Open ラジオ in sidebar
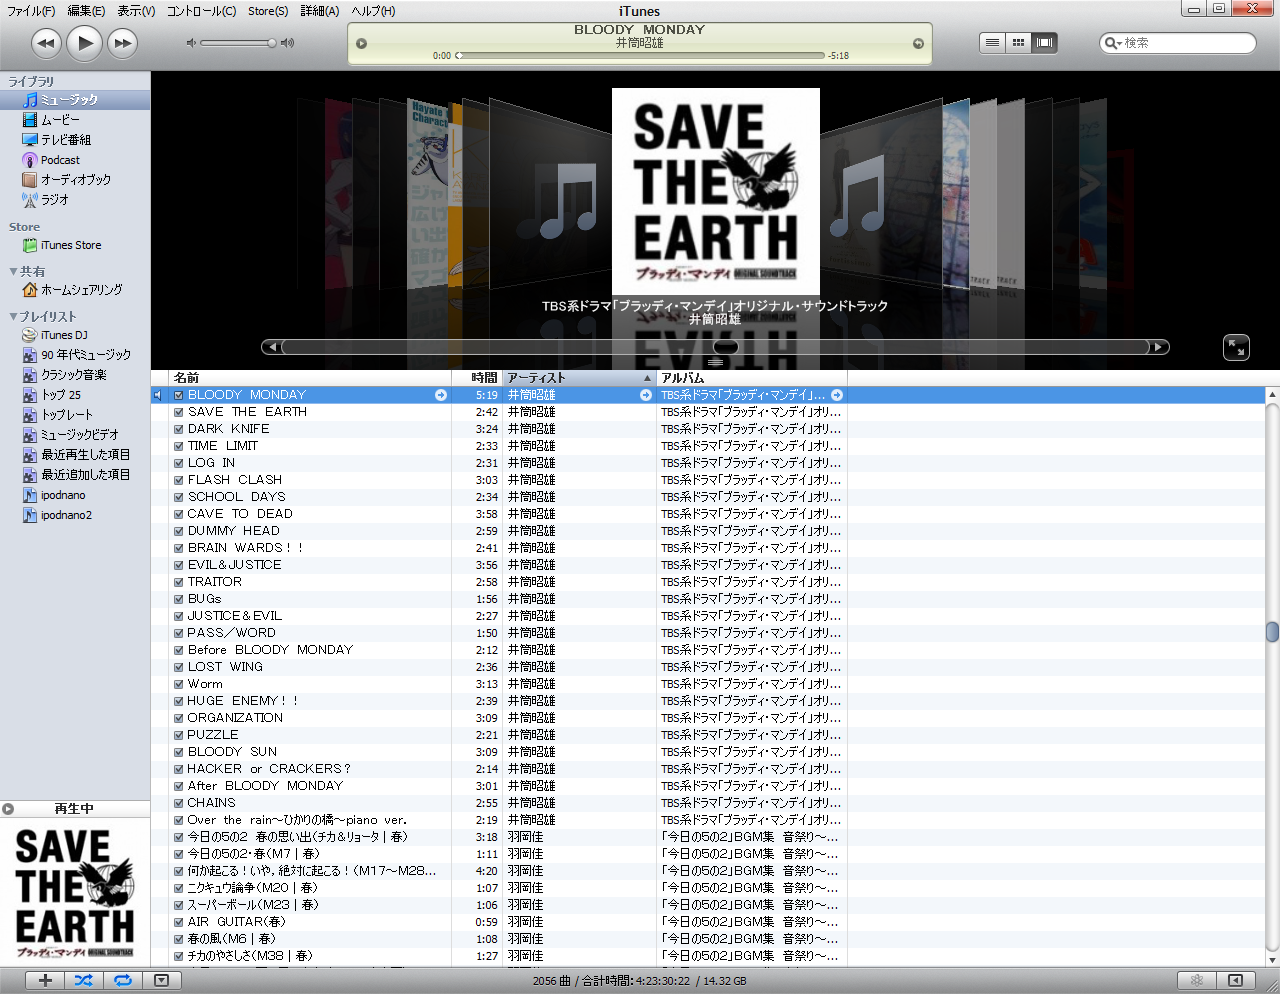This screenshot has height=994, width=1280. [75, 200]
